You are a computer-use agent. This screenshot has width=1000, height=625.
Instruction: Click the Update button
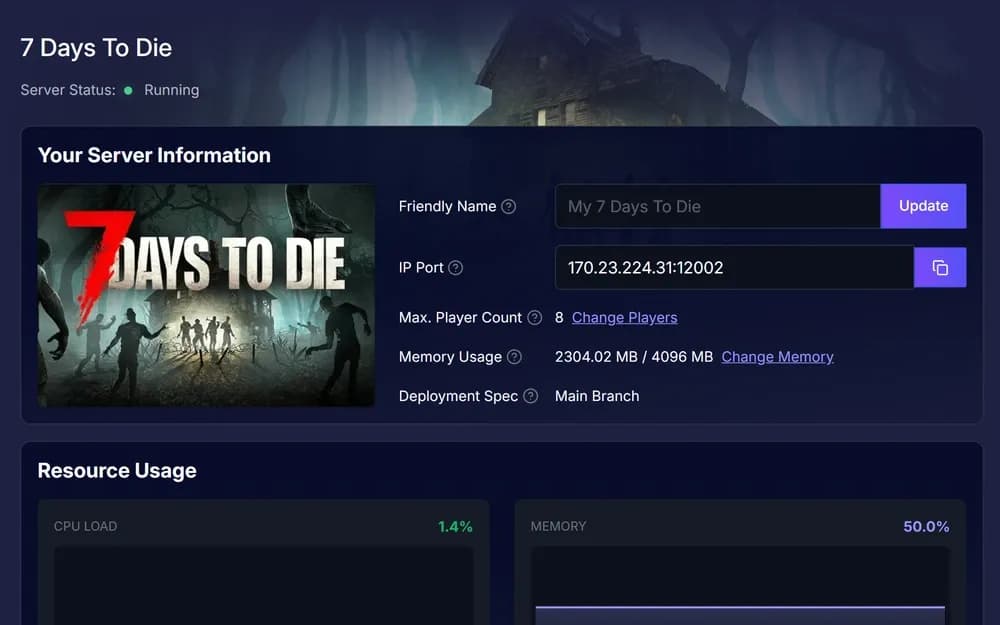pyautogui.click(x=923, y=206)
